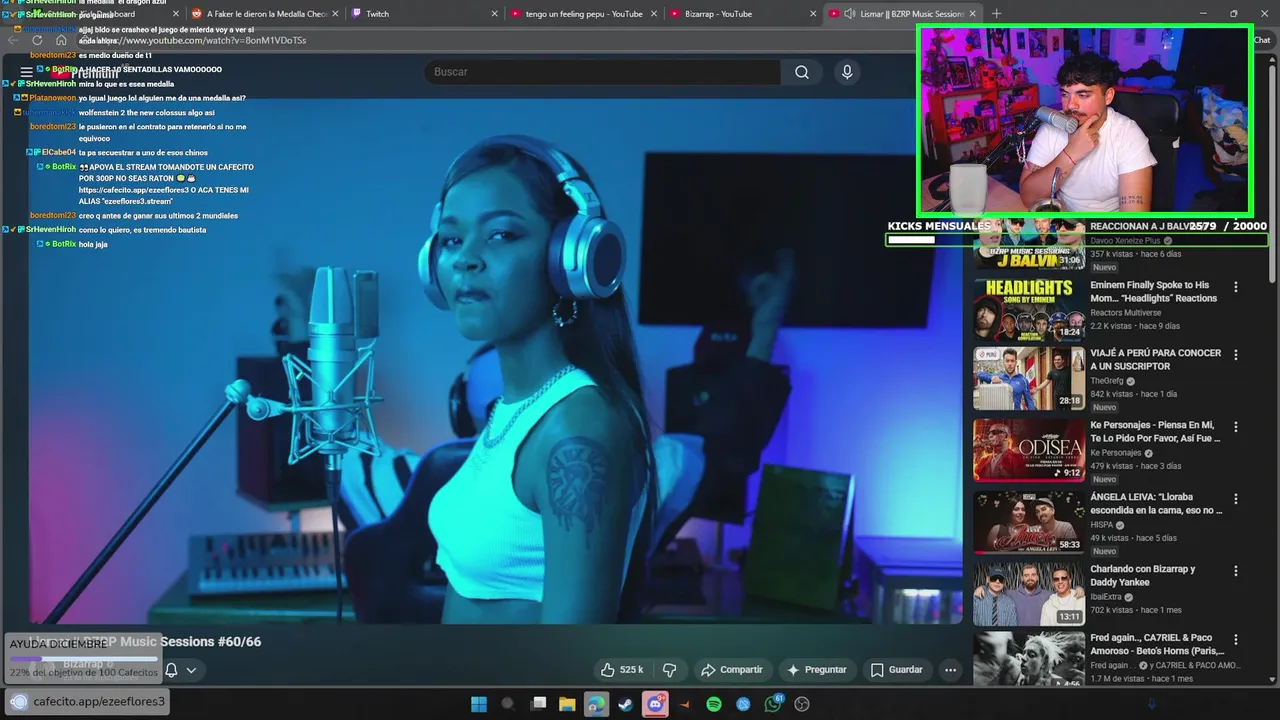Open the J Balvin BZRP reaction thumbnail
The width and height of the screenshot is (1280, 720).
point(1029,245)
